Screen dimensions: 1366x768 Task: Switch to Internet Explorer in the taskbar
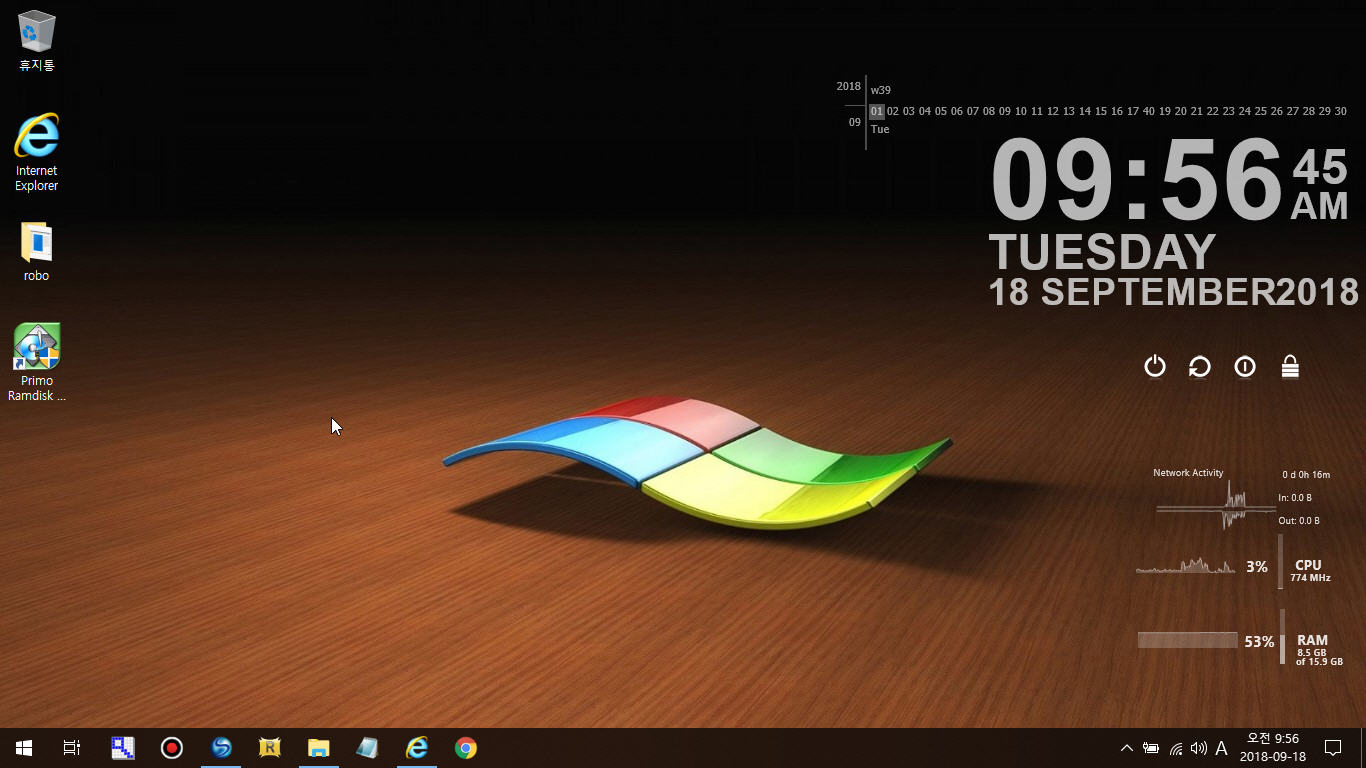pyautogui.click(x=417, y=748)
